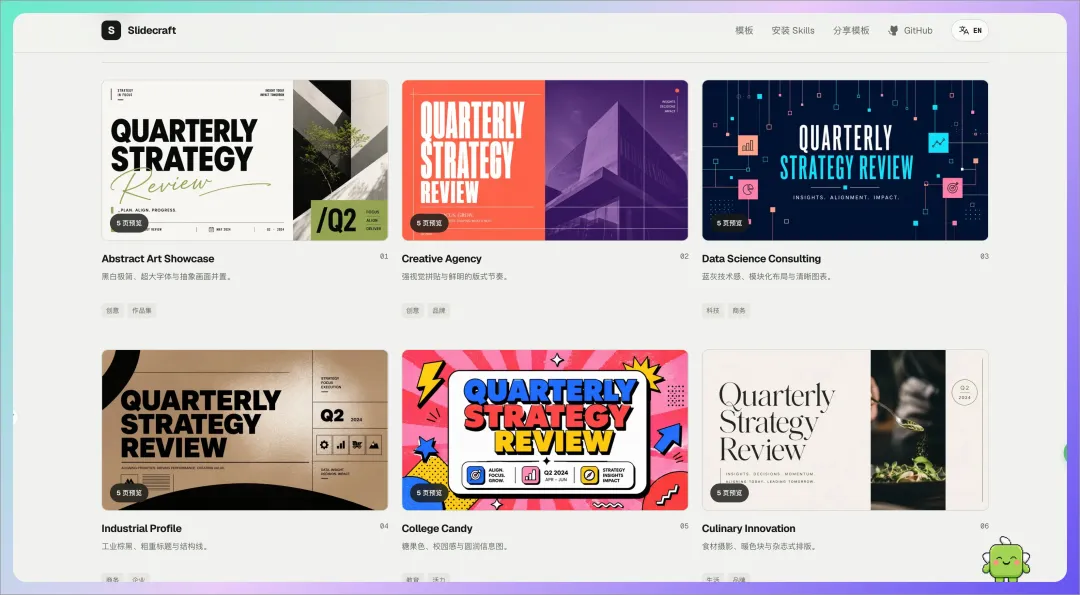Open the green robot mascot assistant
The width and height of the screenshot is (1080, 595).
1006,559
